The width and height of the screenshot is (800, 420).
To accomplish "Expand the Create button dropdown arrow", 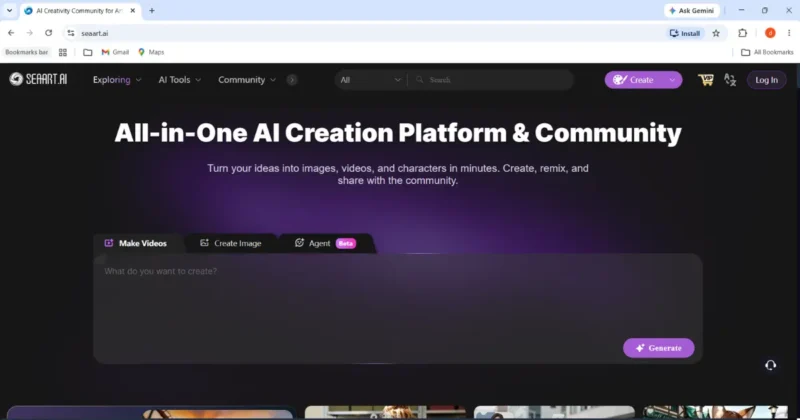I will (x=672, y=80).
